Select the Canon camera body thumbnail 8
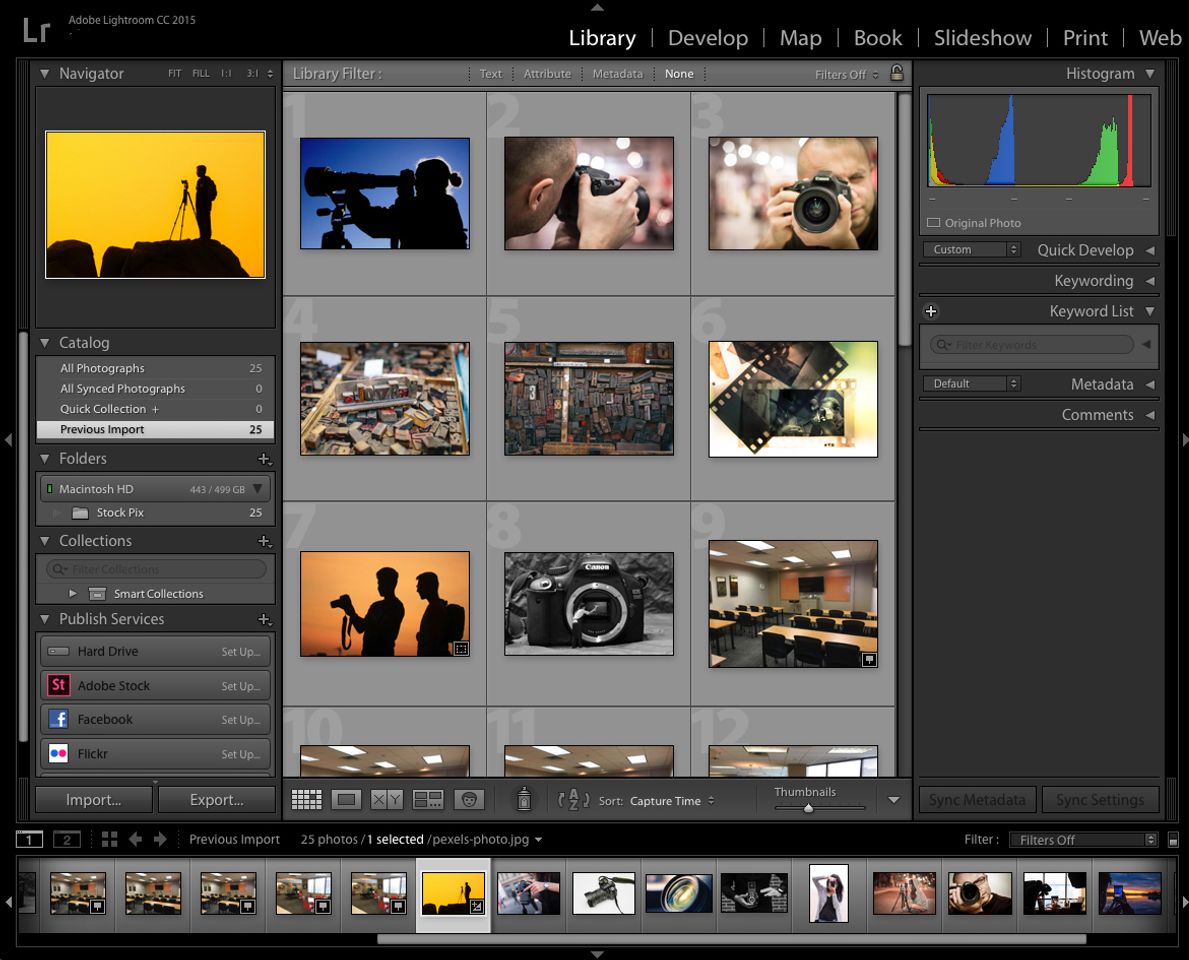1189x960 pixels. pos(588,604)
